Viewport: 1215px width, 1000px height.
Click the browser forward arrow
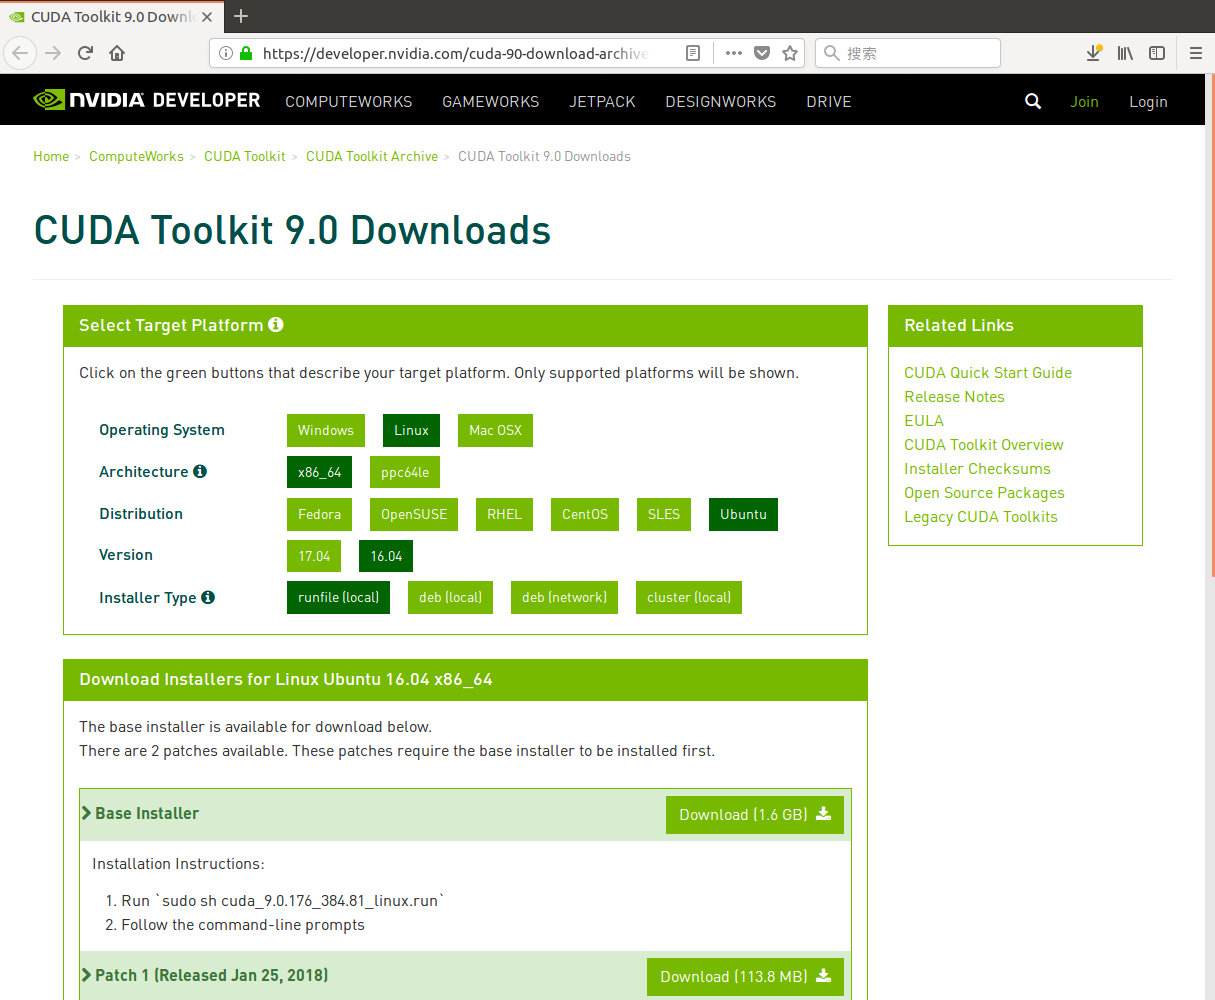click(53, 53)
